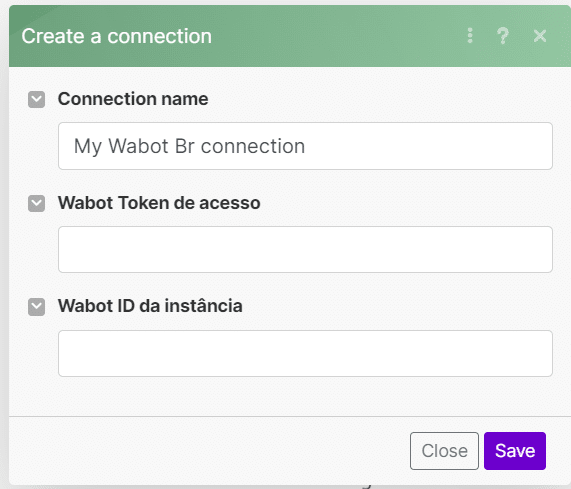The image size is (571, 489).
Task: Click the Wabot ID da instância label
Action: click(x=150, y=306)
